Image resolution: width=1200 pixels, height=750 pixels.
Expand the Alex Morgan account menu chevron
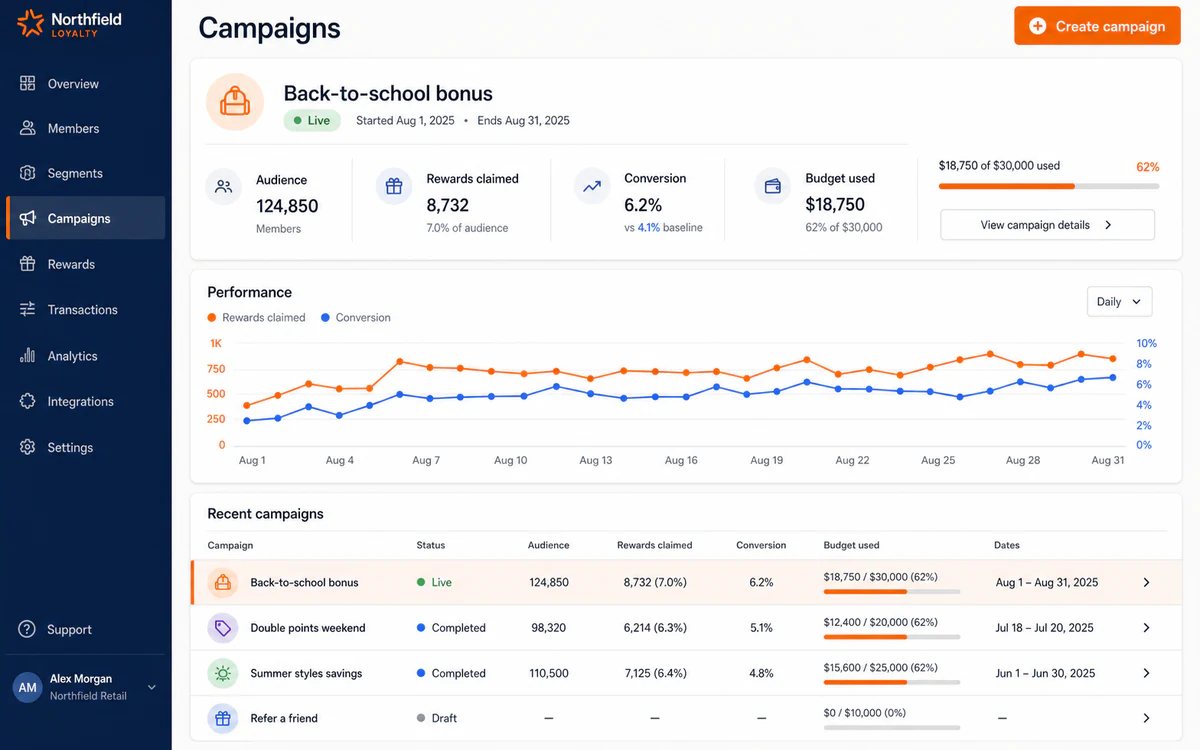click(152, 687)
